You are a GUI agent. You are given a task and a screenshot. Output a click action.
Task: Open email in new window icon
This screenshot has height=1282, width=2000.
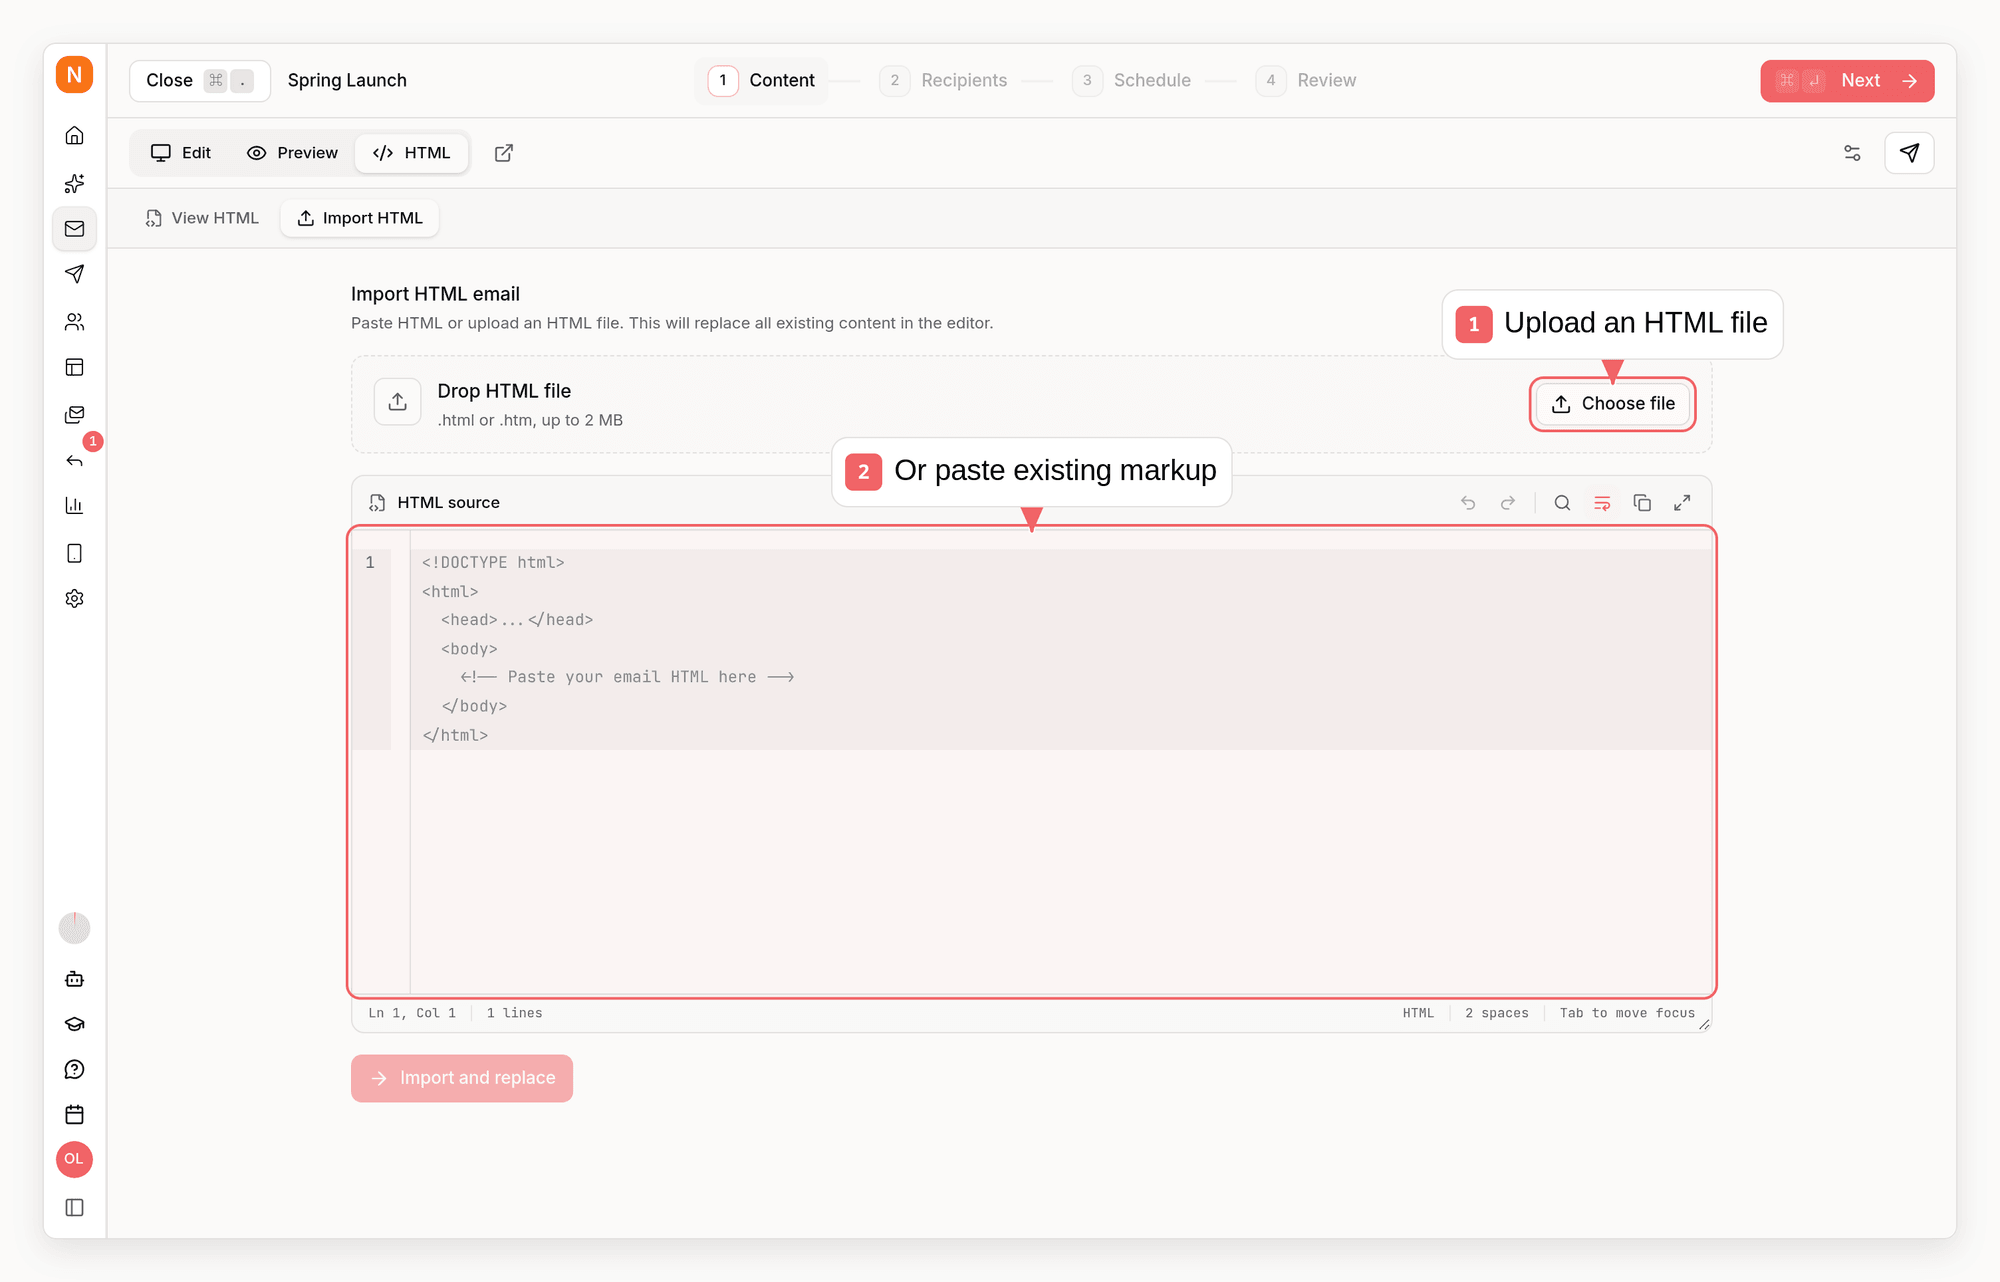click(504, 153)
